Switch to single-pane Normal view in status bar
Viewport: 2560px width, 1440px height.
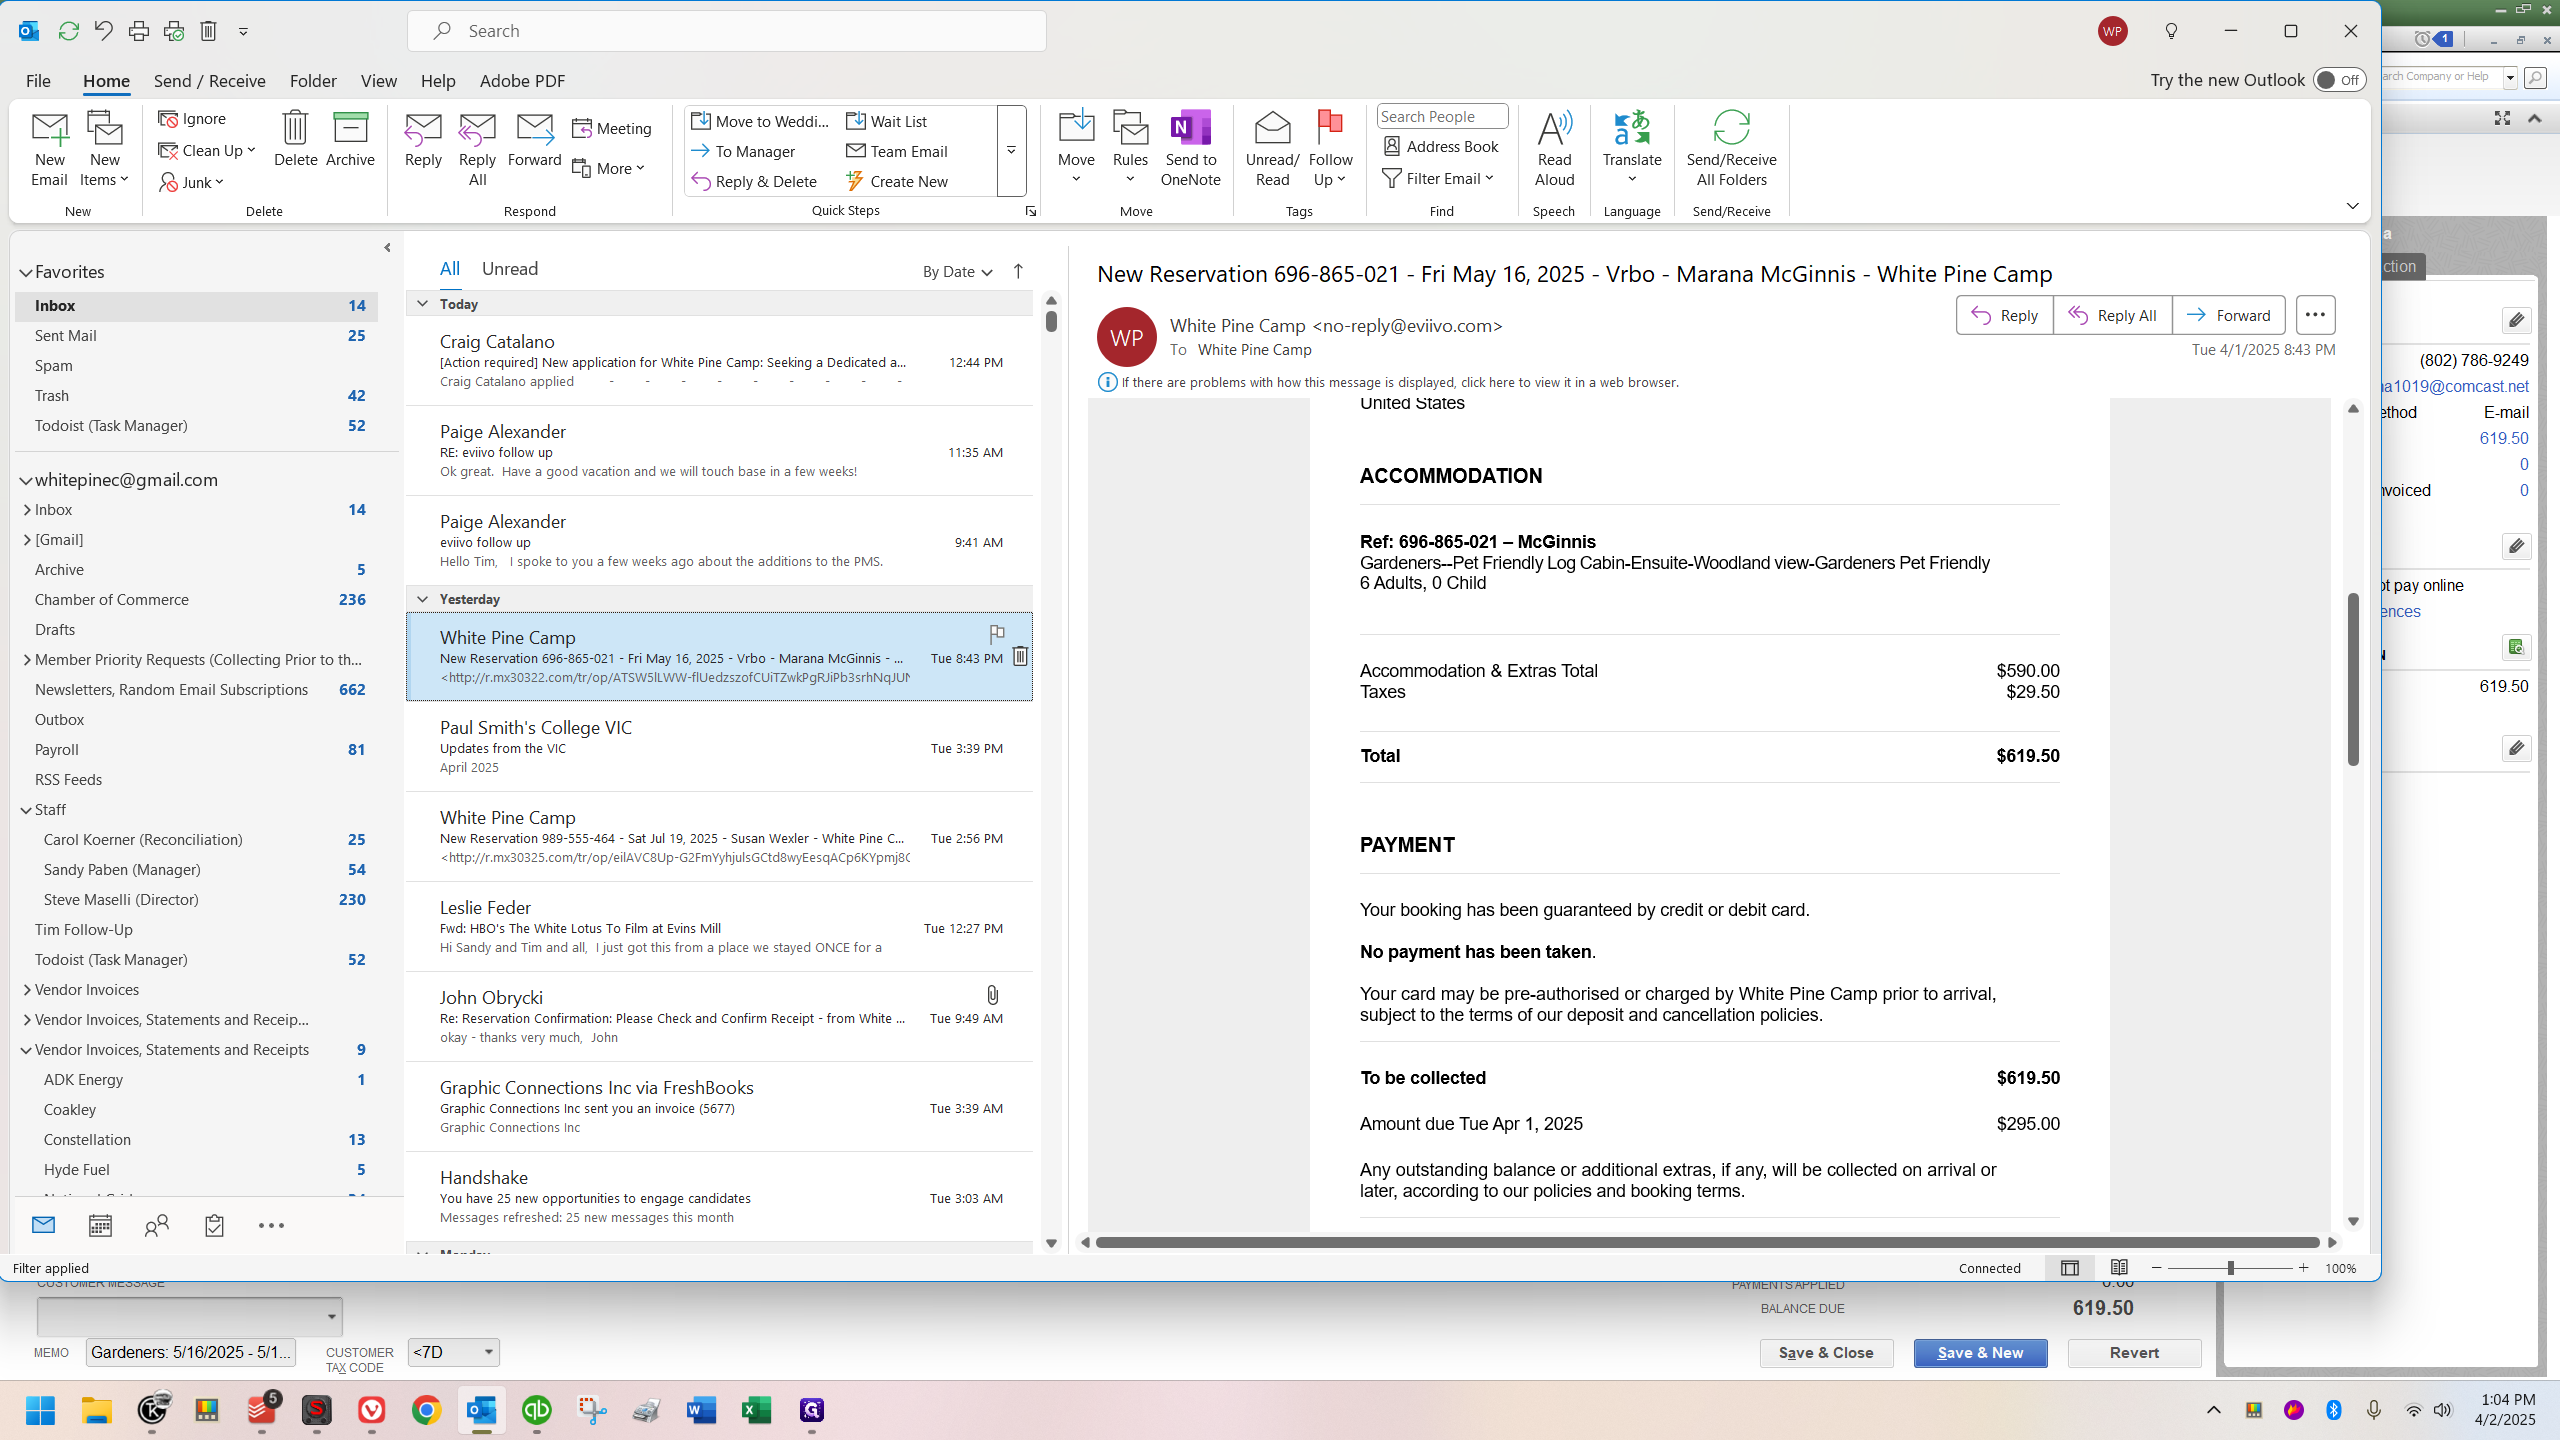[2070, 1268]
